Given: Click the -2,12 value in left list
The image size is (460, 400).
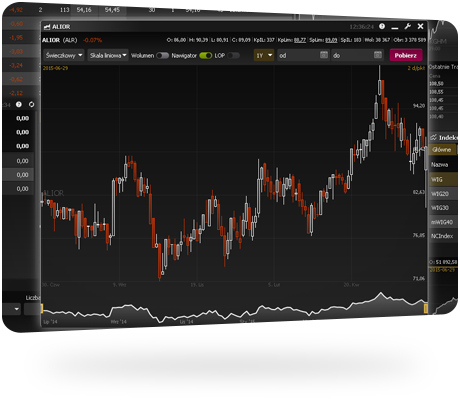Looking at the screenshot, I should point(16,93).
